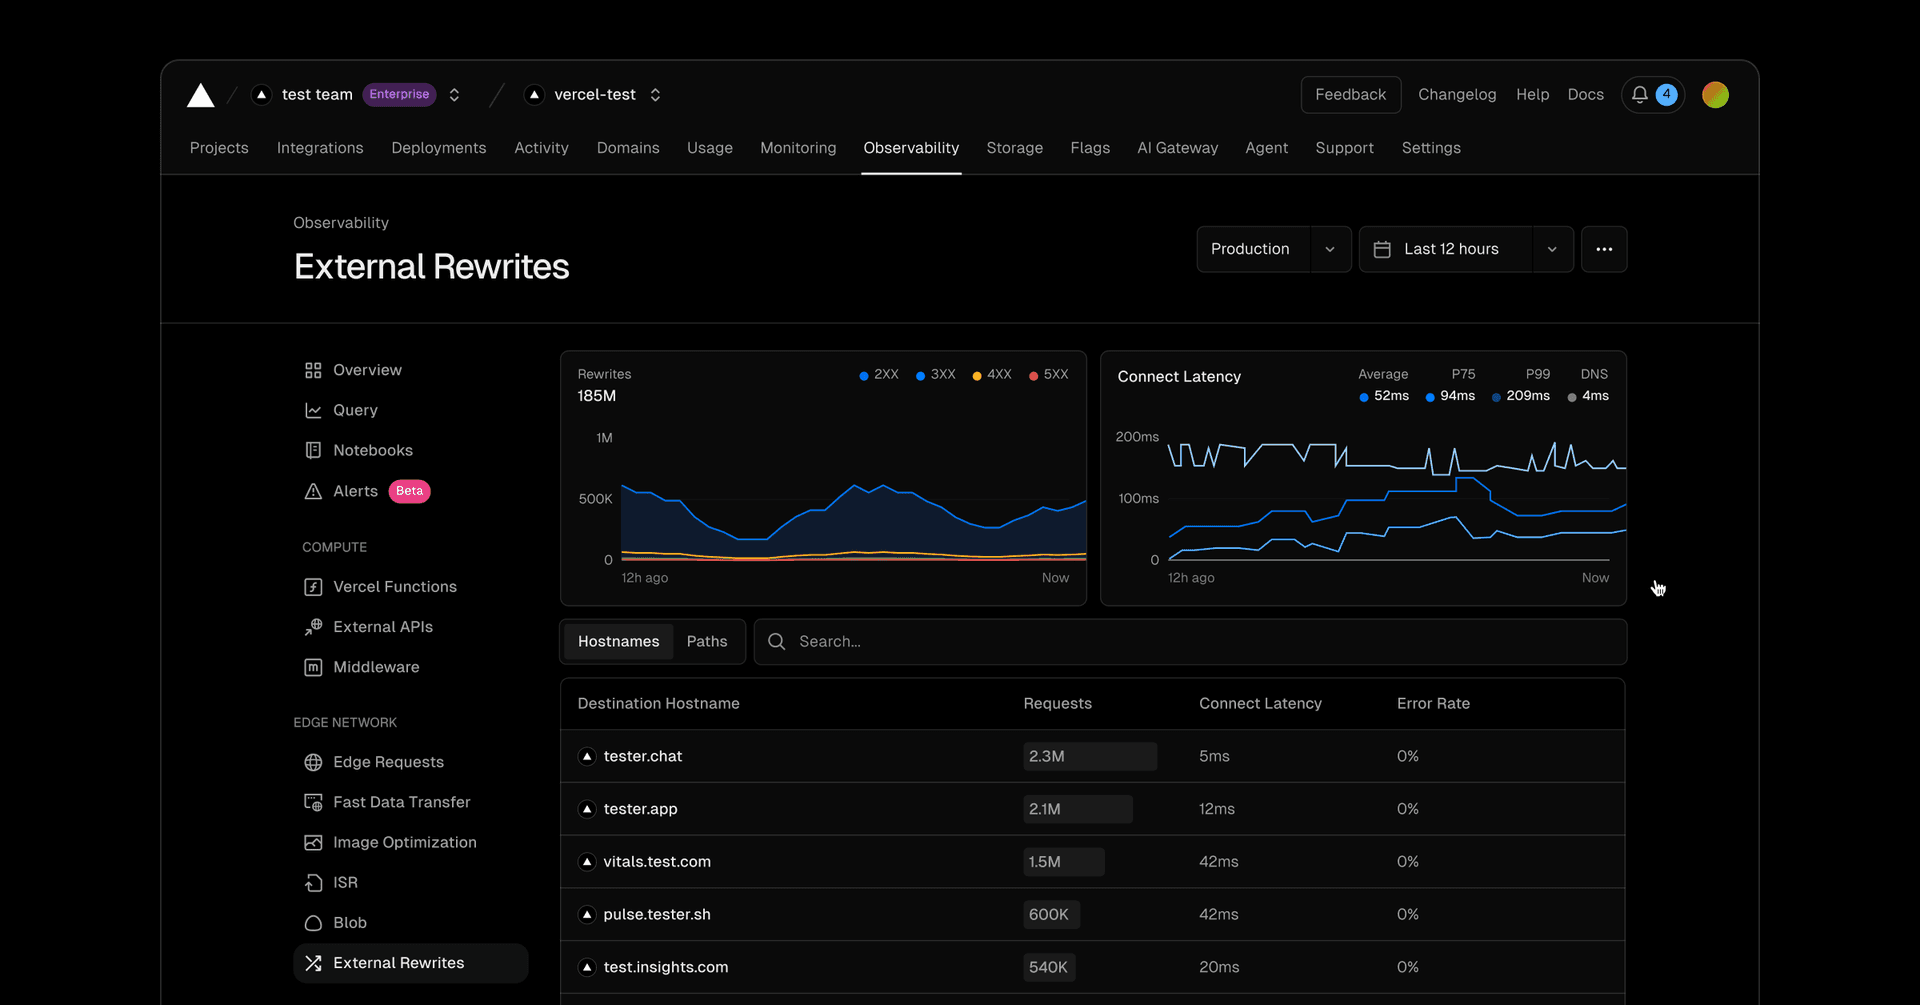Go to the Deployments tab

[x=439, y=148]
